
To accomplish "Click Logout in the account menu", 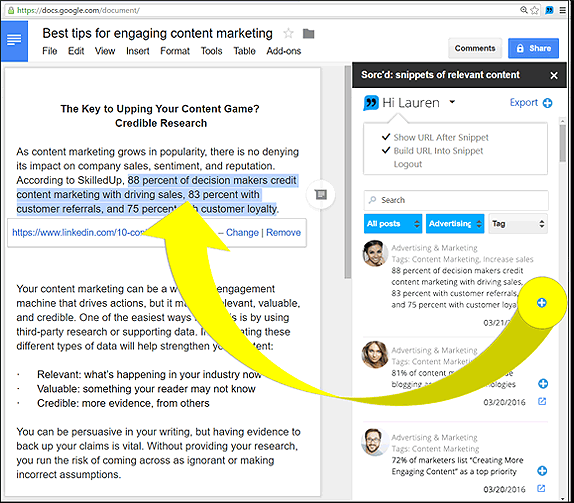I will pos(408,164).
